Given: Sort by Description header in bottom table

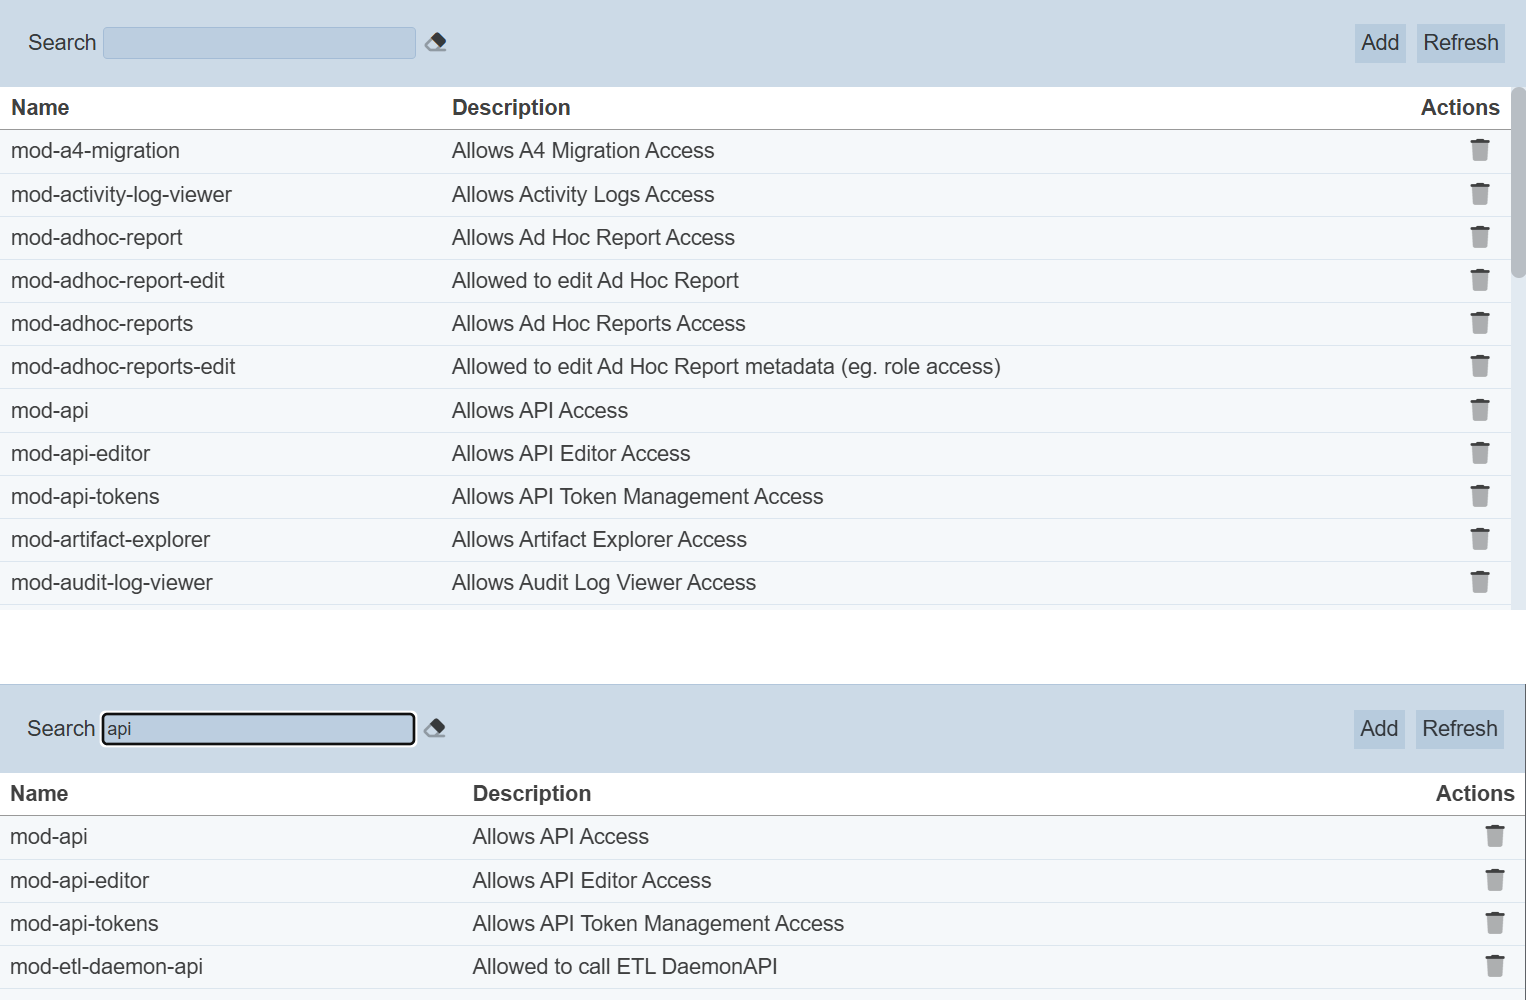Looking at the screenshot, I should [531, 794].
